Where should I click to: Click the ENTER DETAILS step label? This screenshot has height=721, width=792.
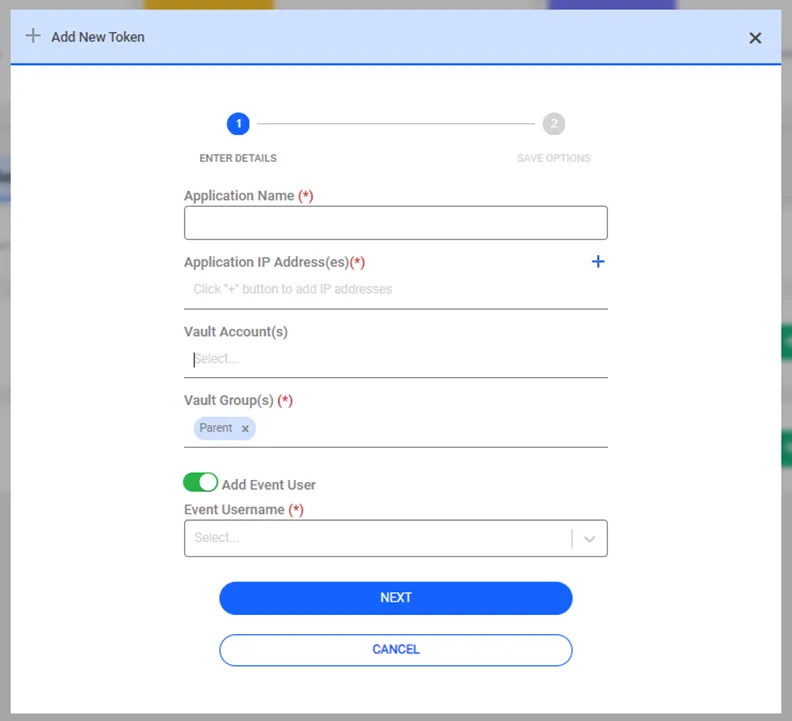pos(238,158)
